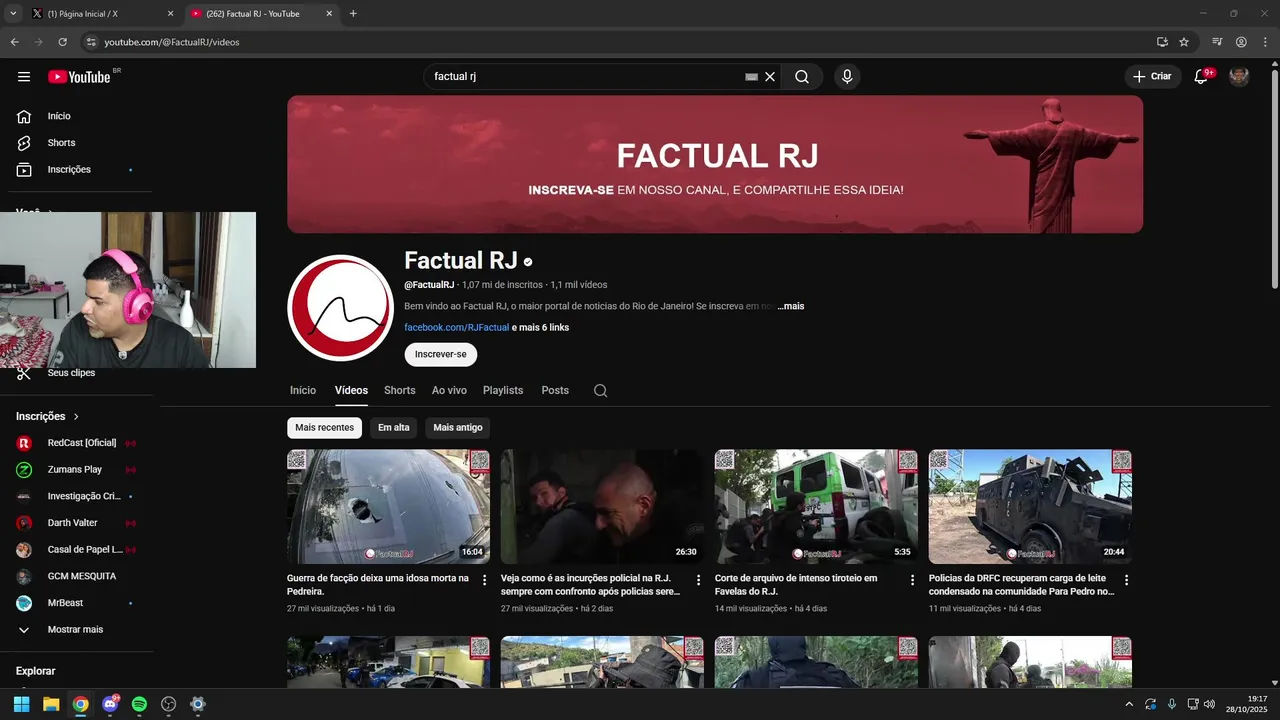
Task: Open options for the 'Guerra de facção' video
Action: (485, 580)
